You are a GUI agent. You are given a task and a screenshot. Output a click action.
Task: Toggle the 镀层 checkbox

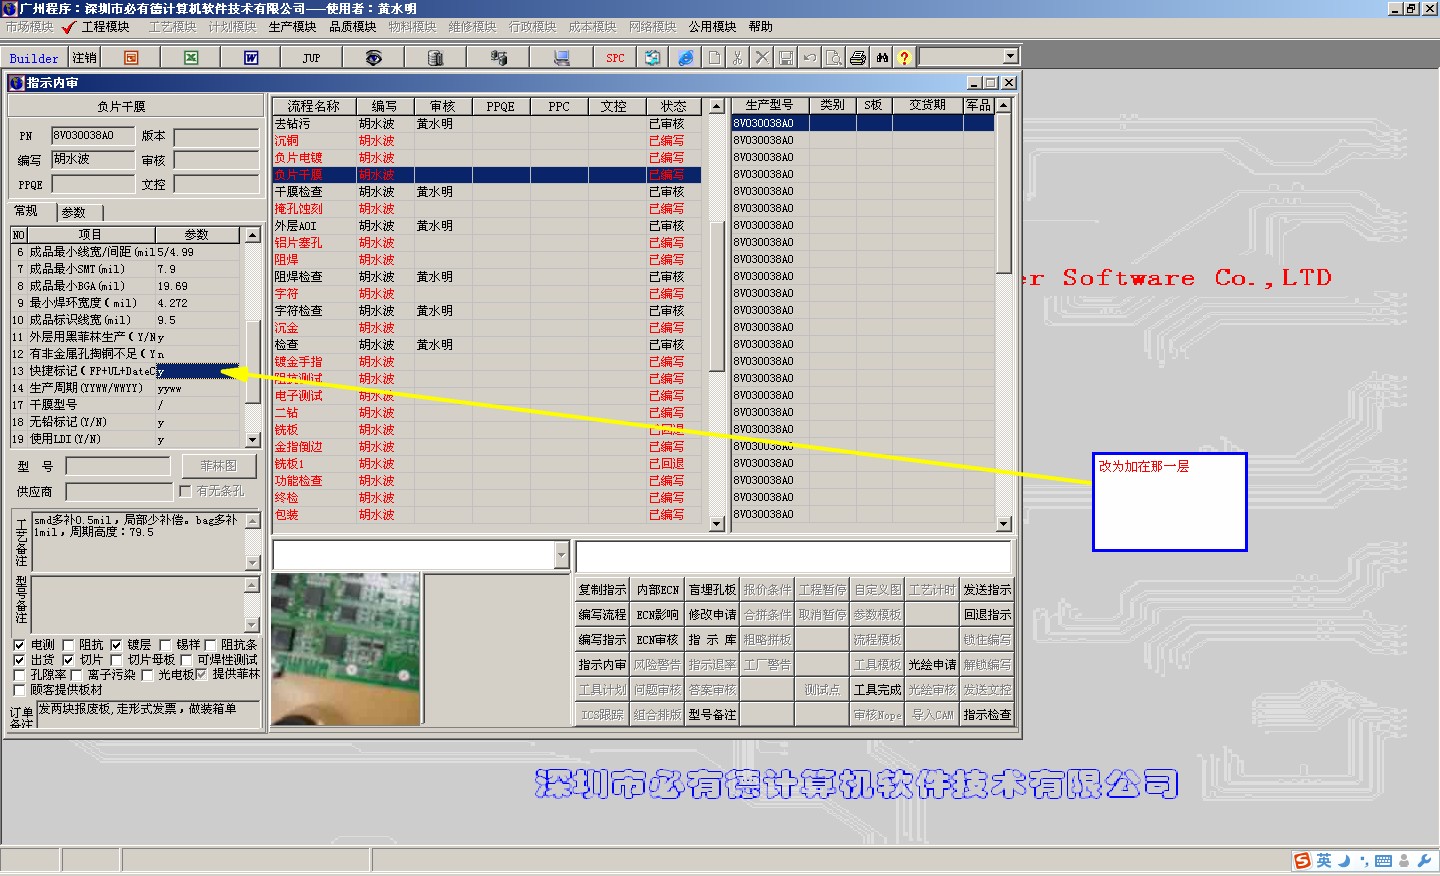click(116, 645)
